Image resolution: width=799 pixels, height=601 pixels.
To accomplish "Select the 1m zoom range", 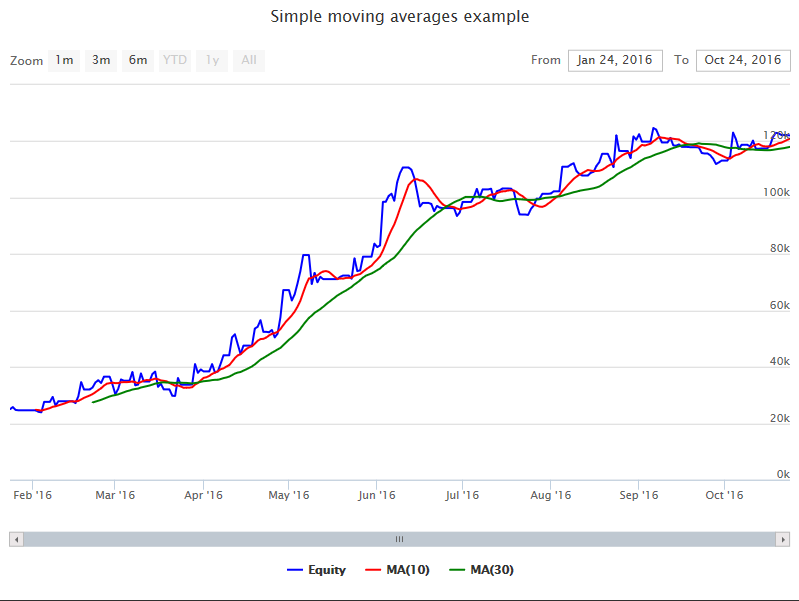I will [x=64, y=61].
